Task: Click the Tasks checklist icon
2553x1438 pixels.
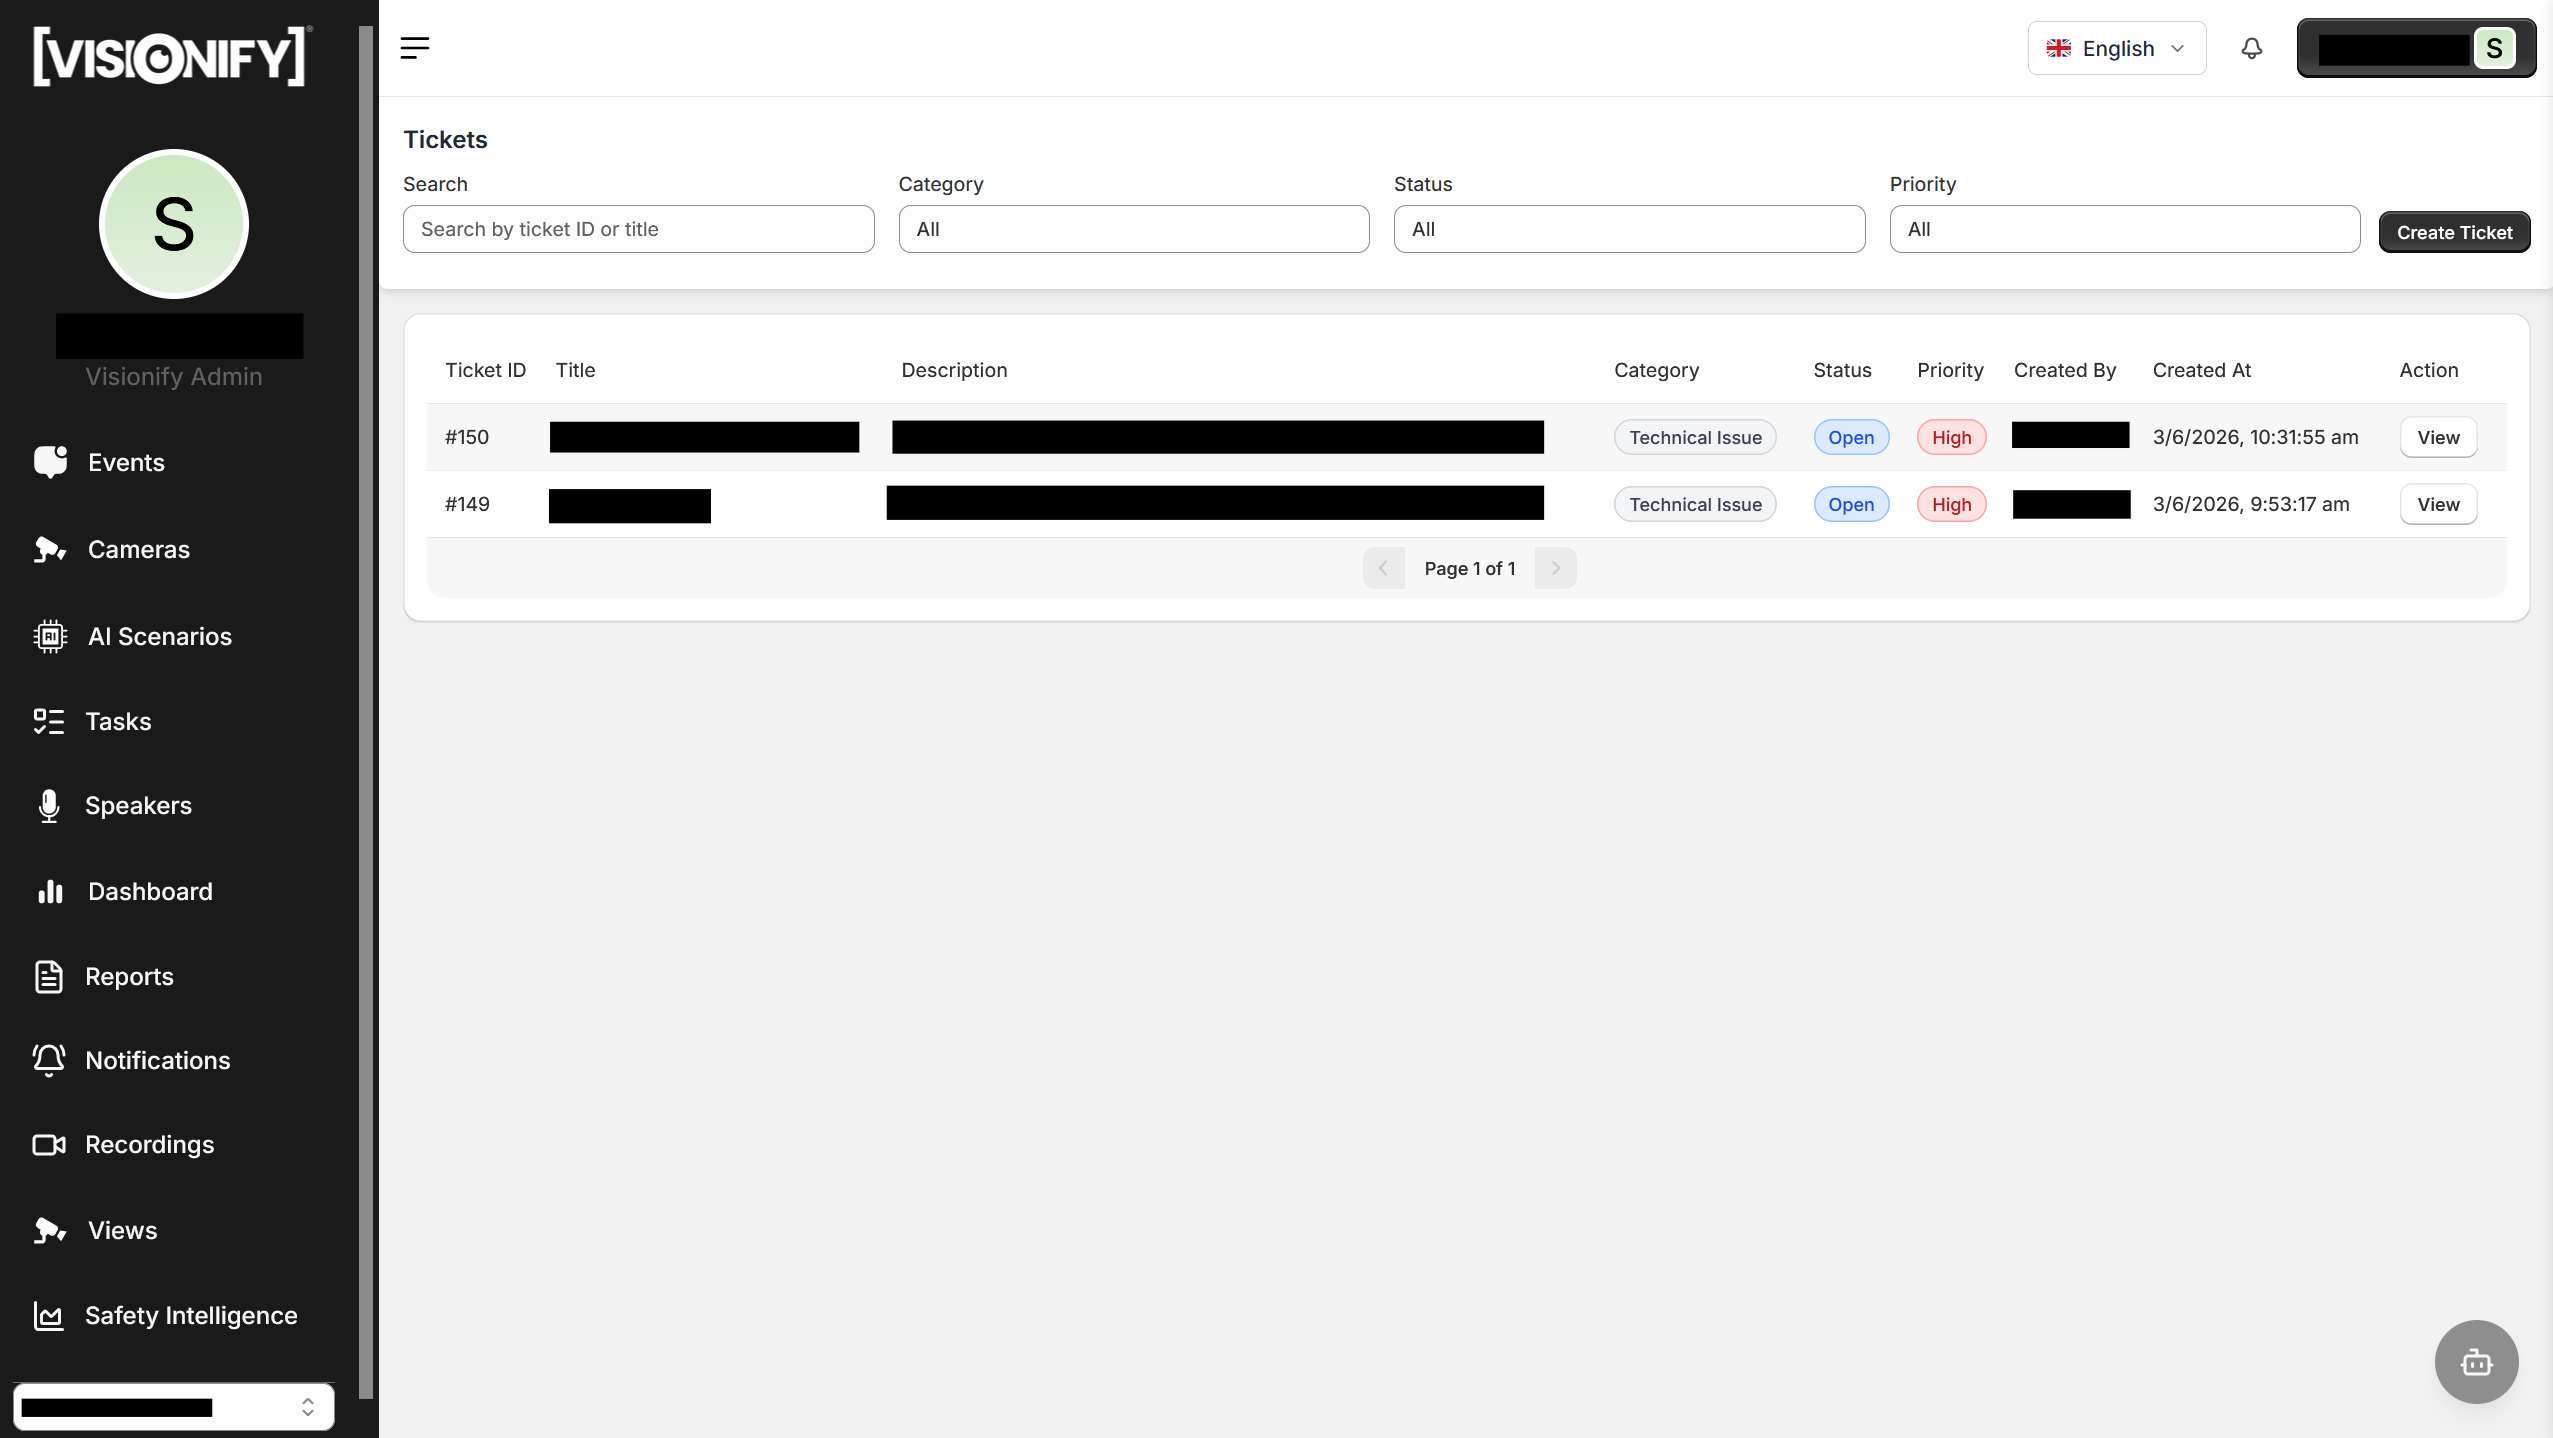Action: point(48,721)
